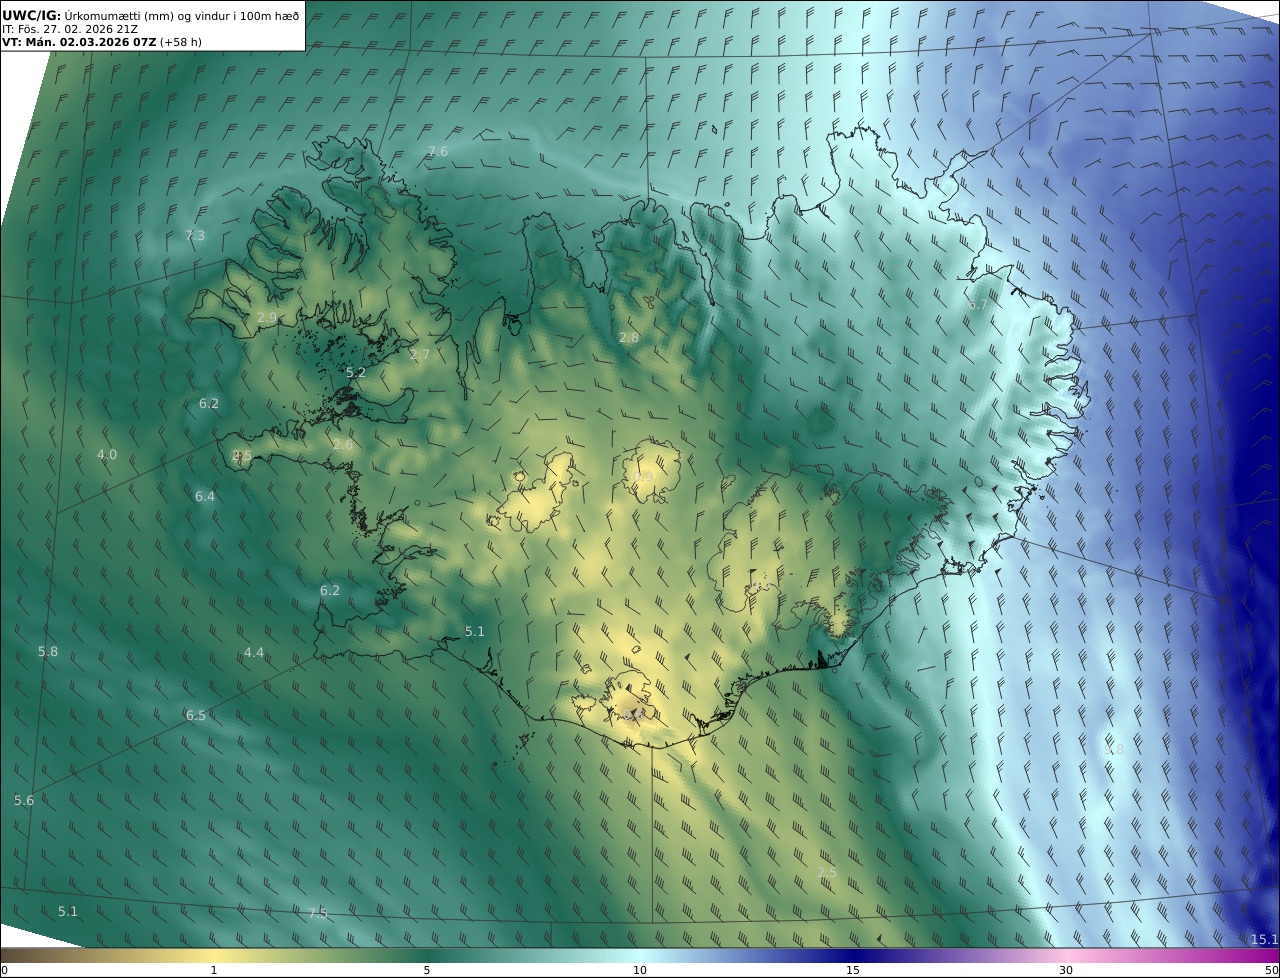Click the colorbar tick label 50
The width and height of the screenshot is (1280, 978).
tap(1272, 970)
